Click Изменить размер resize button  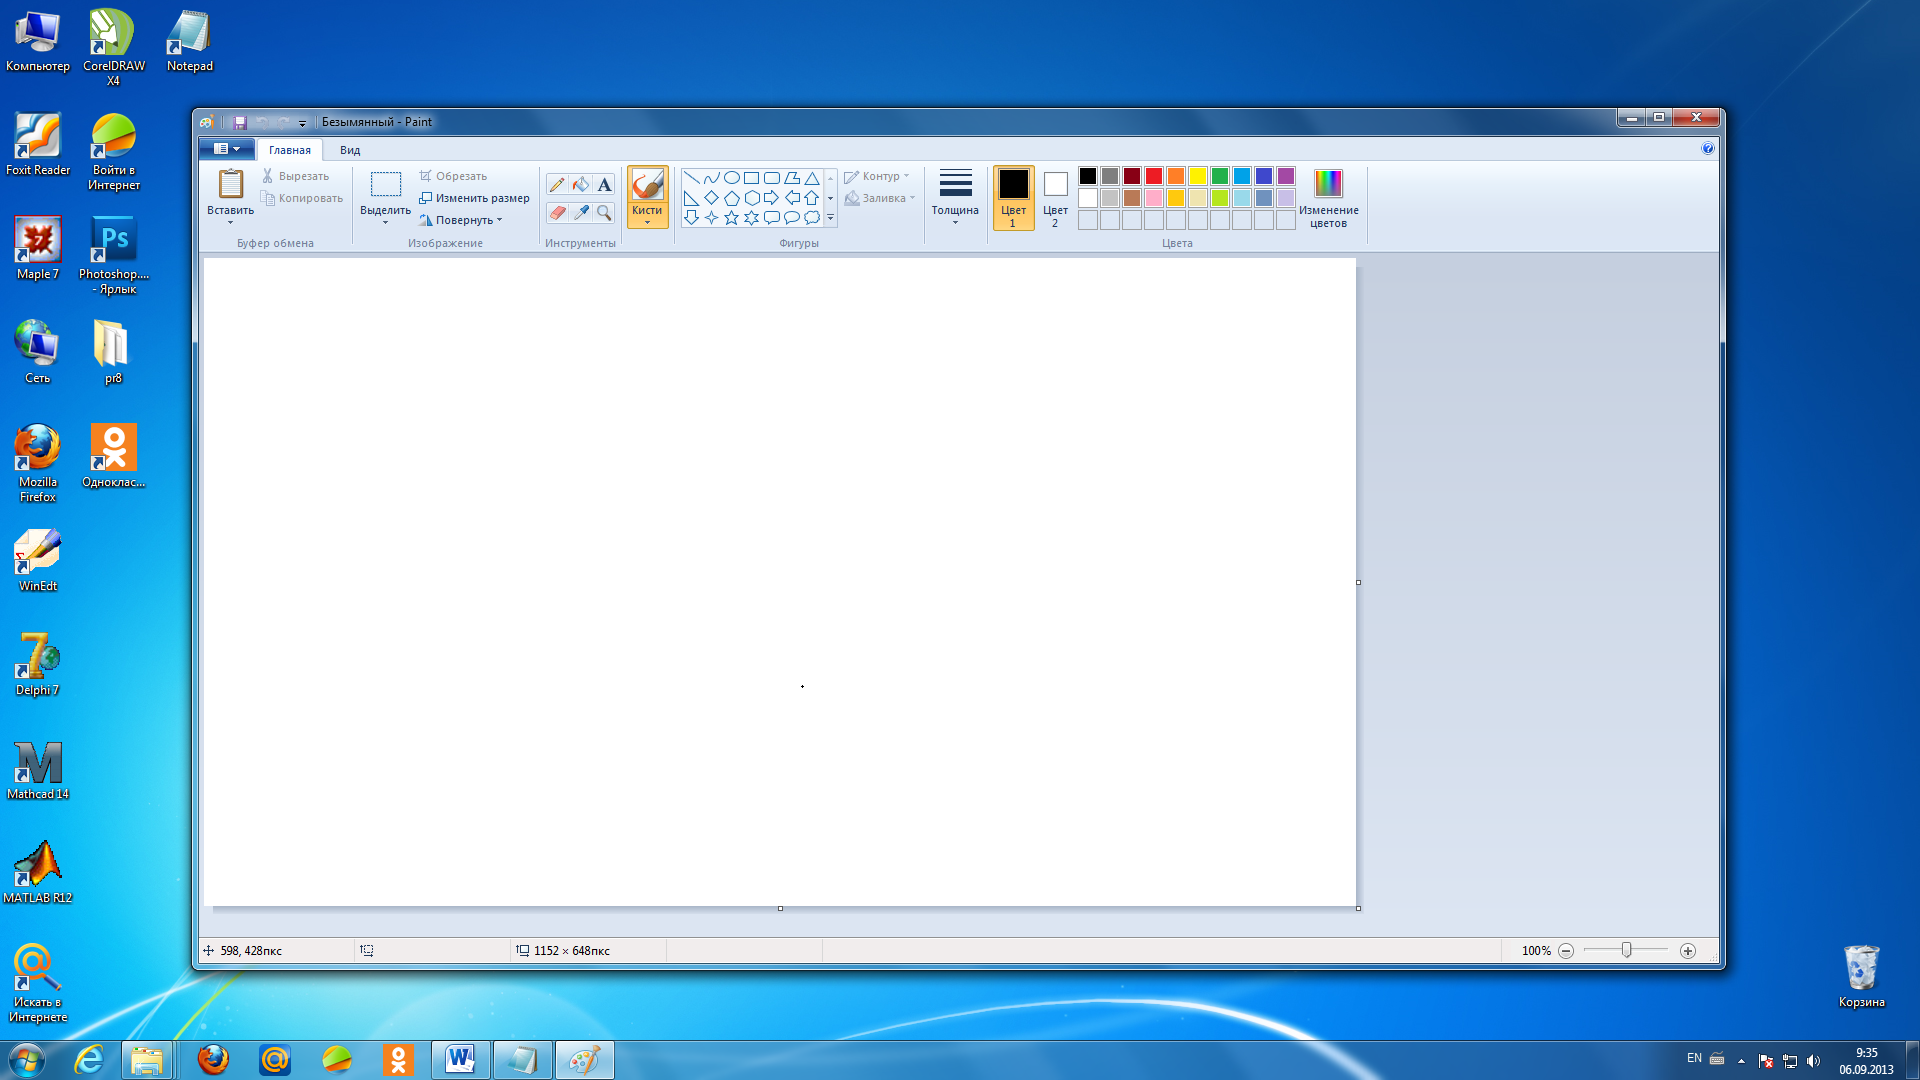[474, 198]
